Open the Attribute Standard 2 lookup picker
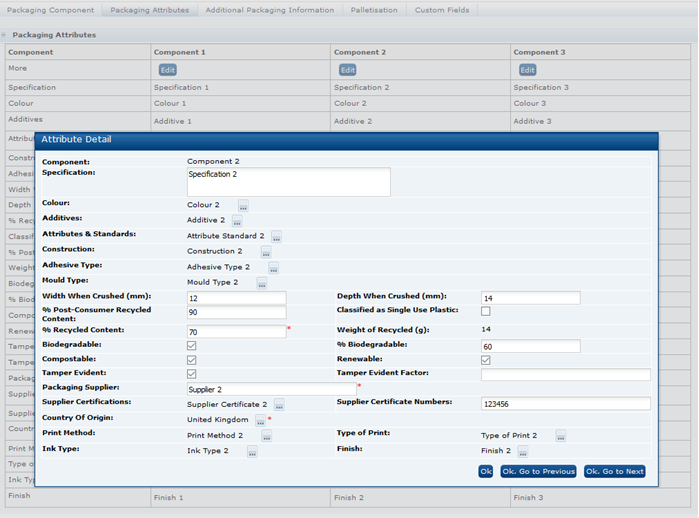This screenshot has height=518, width=699. point(276,236)
